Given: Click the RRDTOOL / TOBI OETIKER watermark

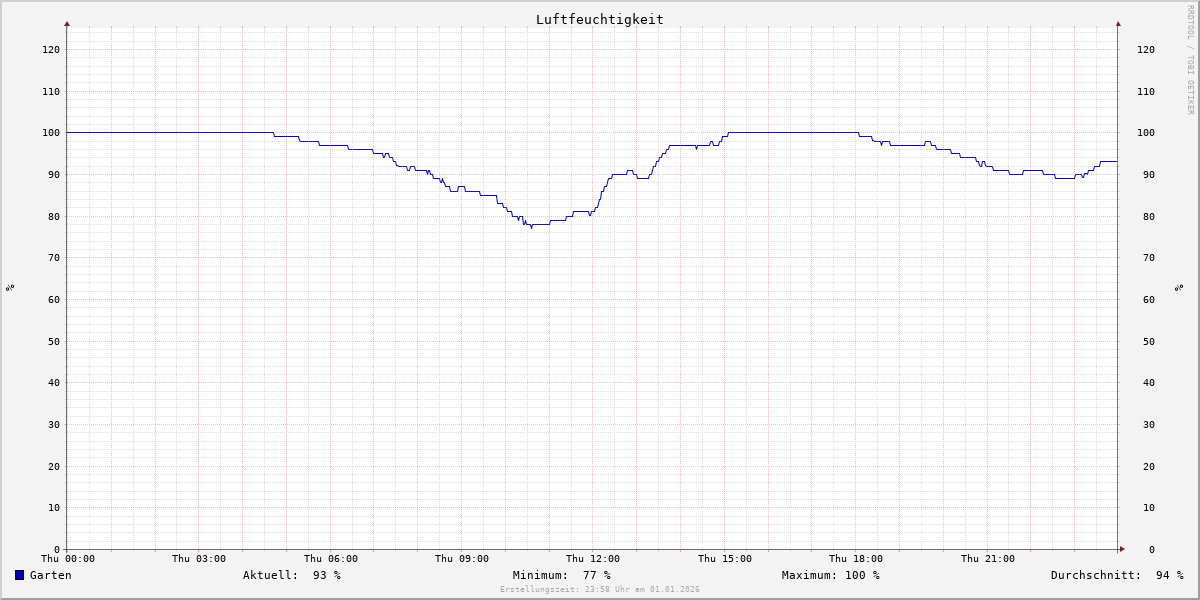Looking at the screenshot, I should click(1190, 60).
